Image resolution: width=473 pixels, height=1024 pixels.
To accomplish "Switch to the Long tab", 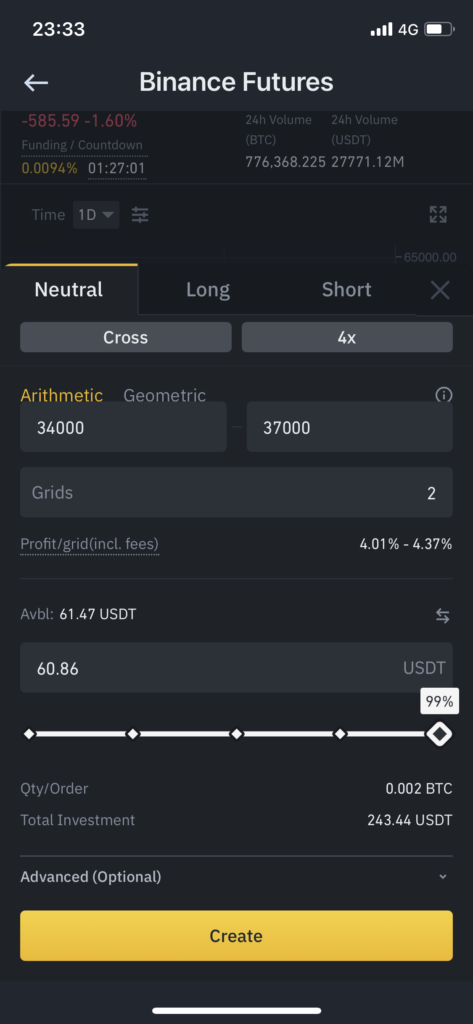I will pos(208,289).
